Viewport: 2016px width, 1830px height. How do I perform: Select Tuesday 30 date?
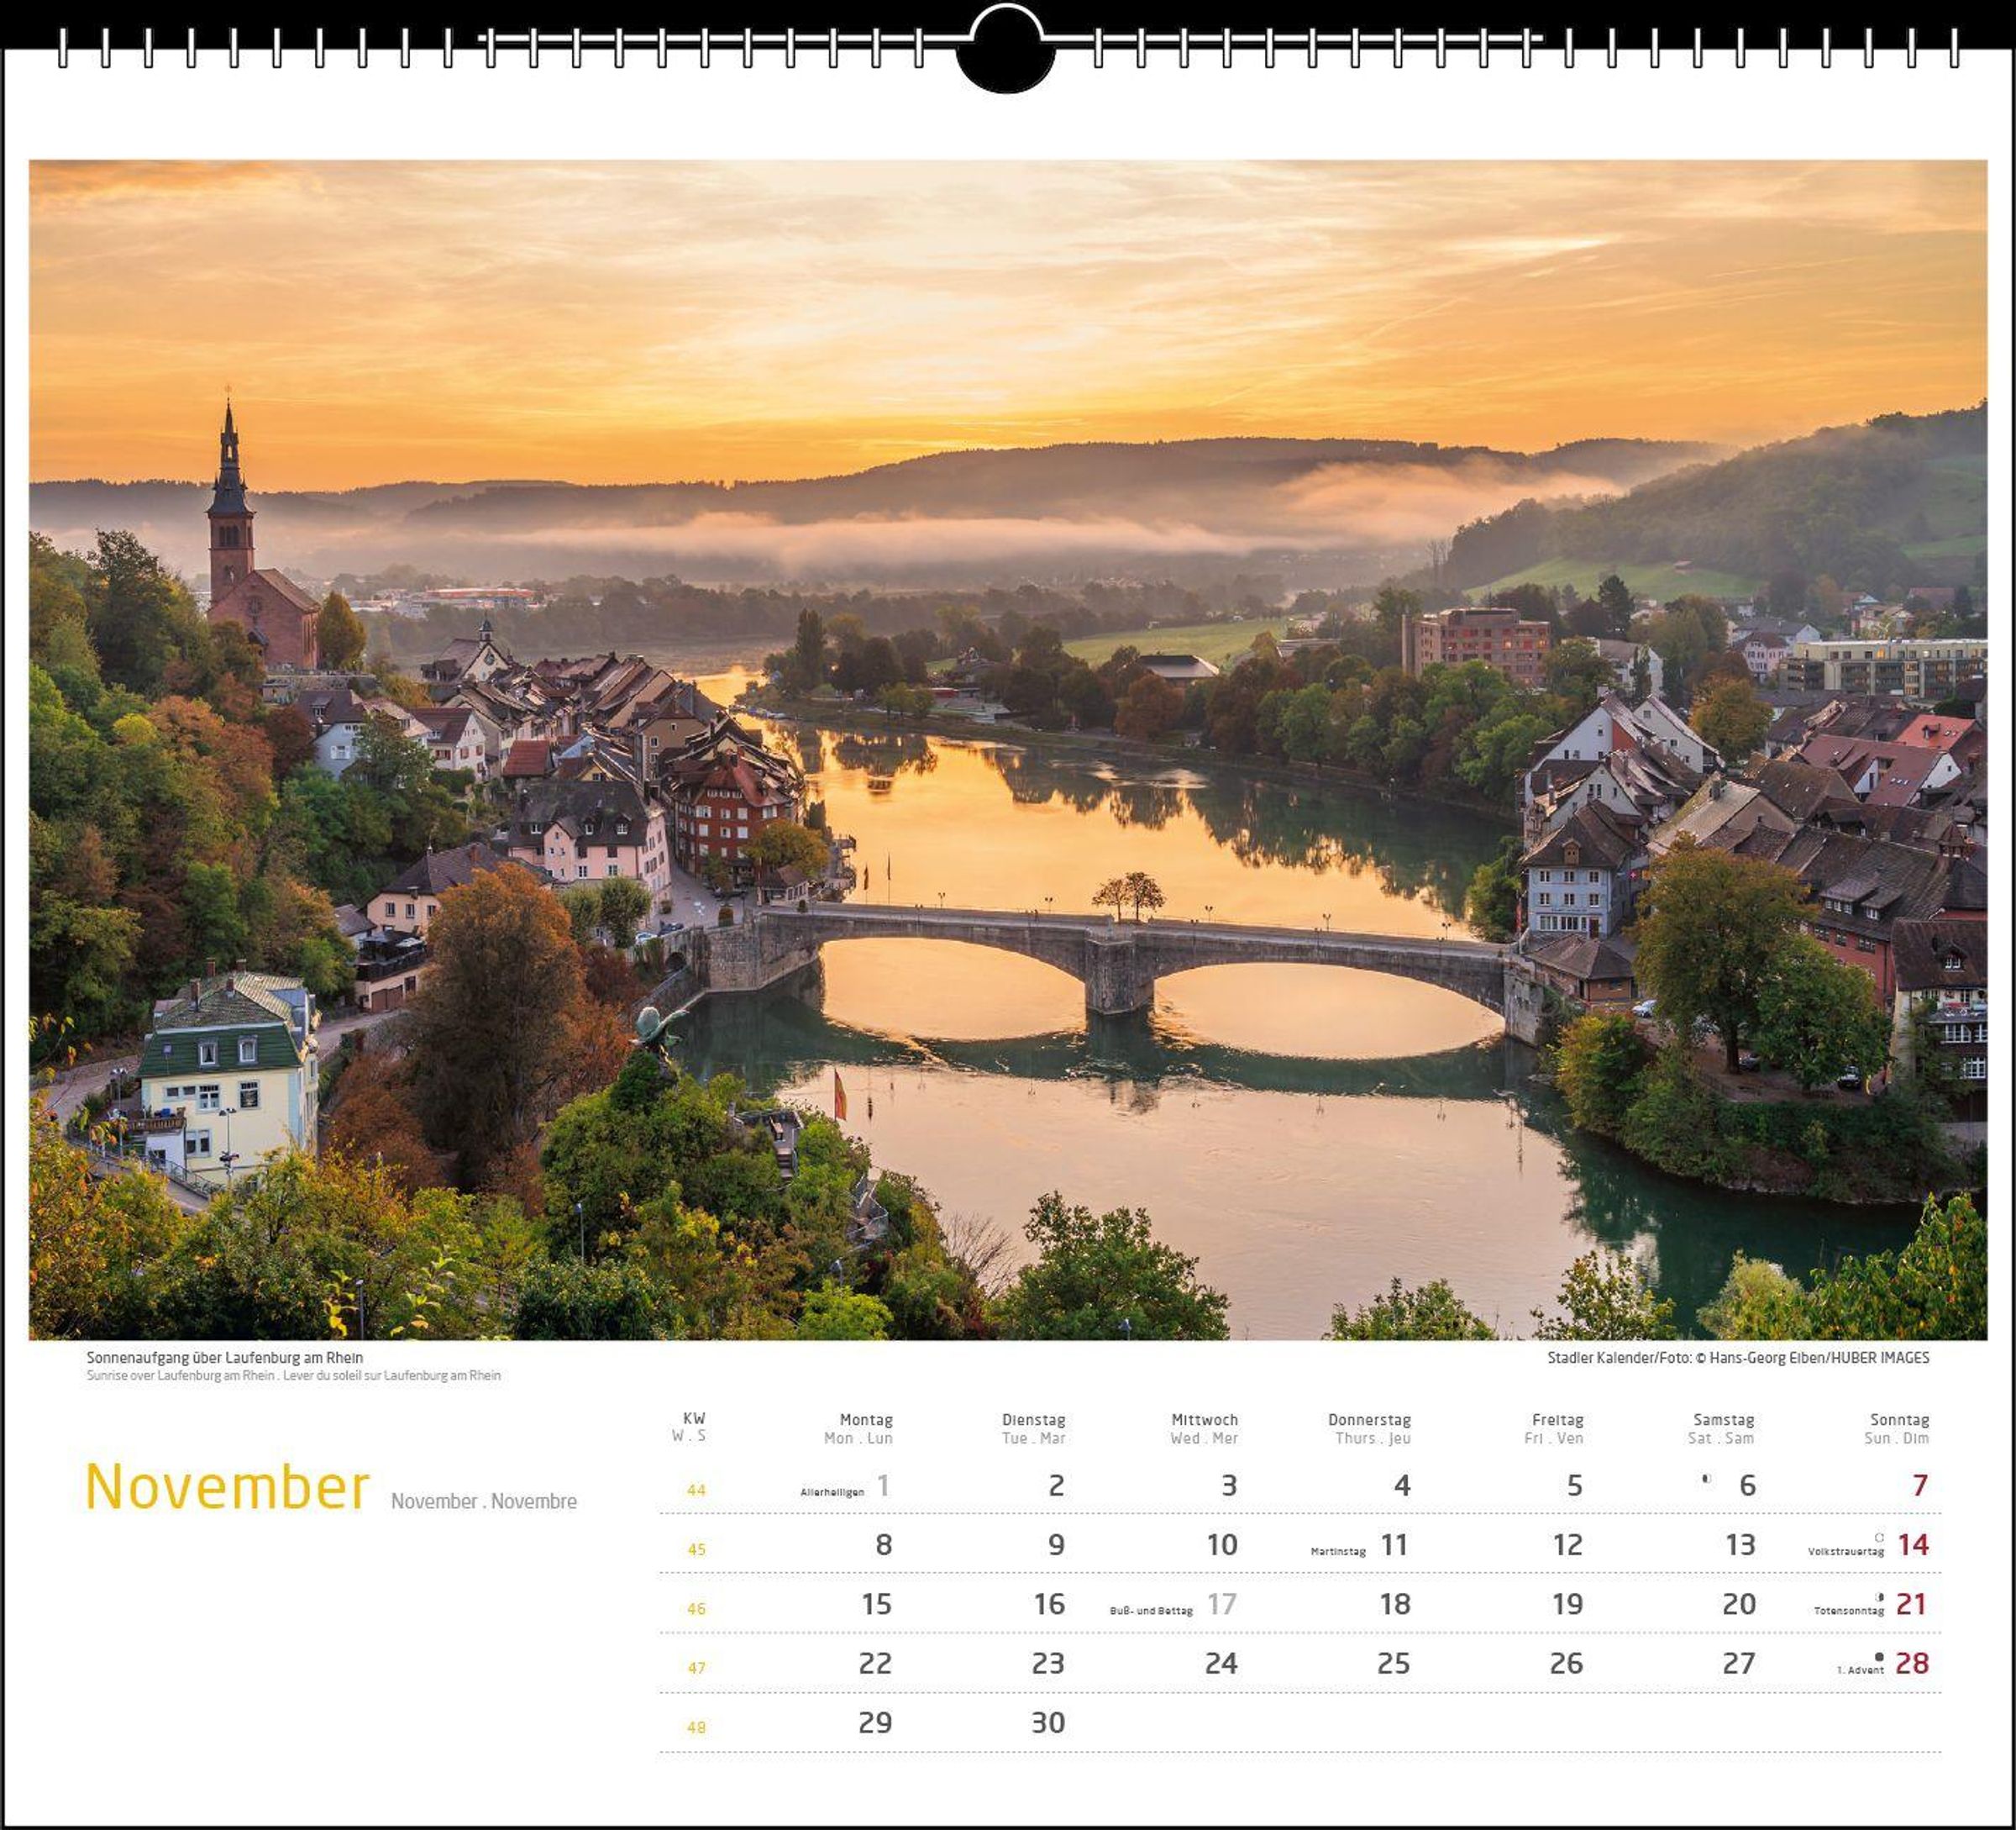(x=1047, y=1723)
